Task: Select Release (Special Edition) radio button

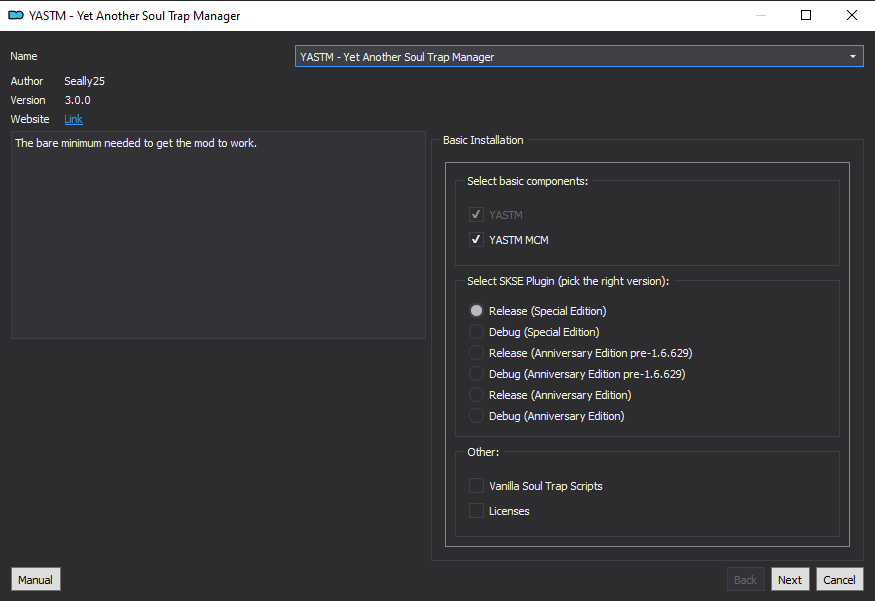Action: point(476,310)
